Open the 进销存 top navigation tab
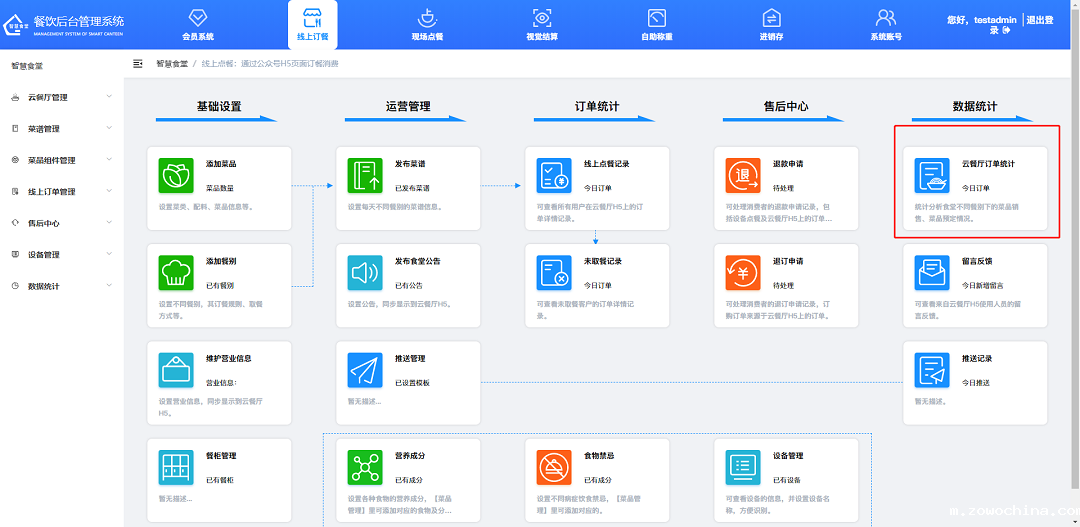The height and width of the screenshot is (527, 1080). click(x=771, y=25)
